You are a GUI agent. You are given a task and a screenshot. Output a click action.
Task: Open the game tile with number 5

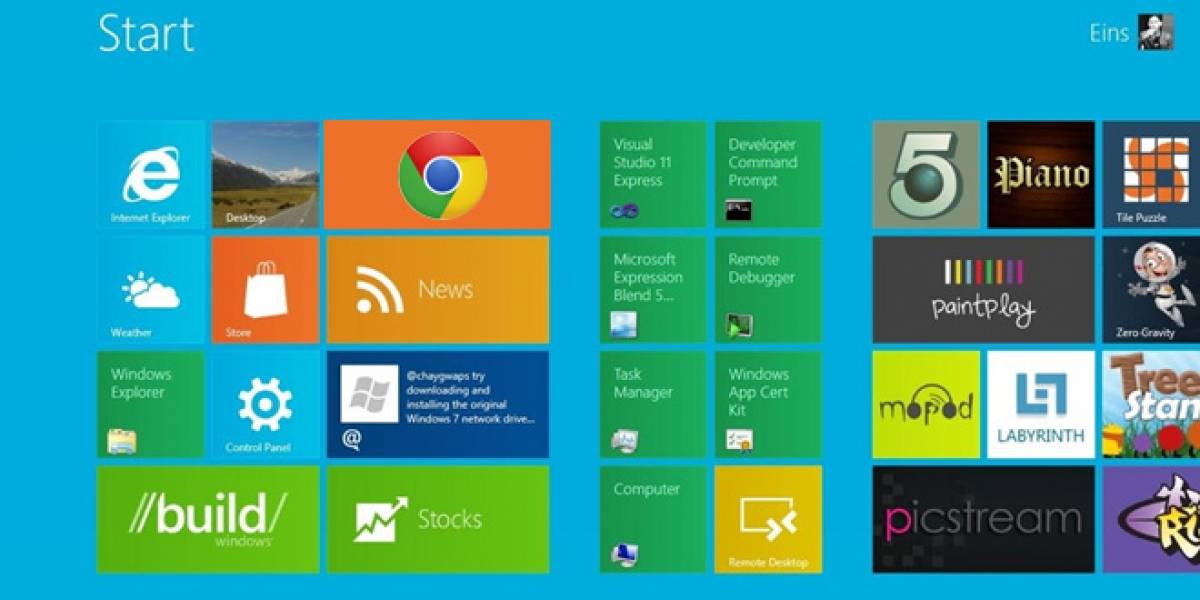tap(926, 175)
